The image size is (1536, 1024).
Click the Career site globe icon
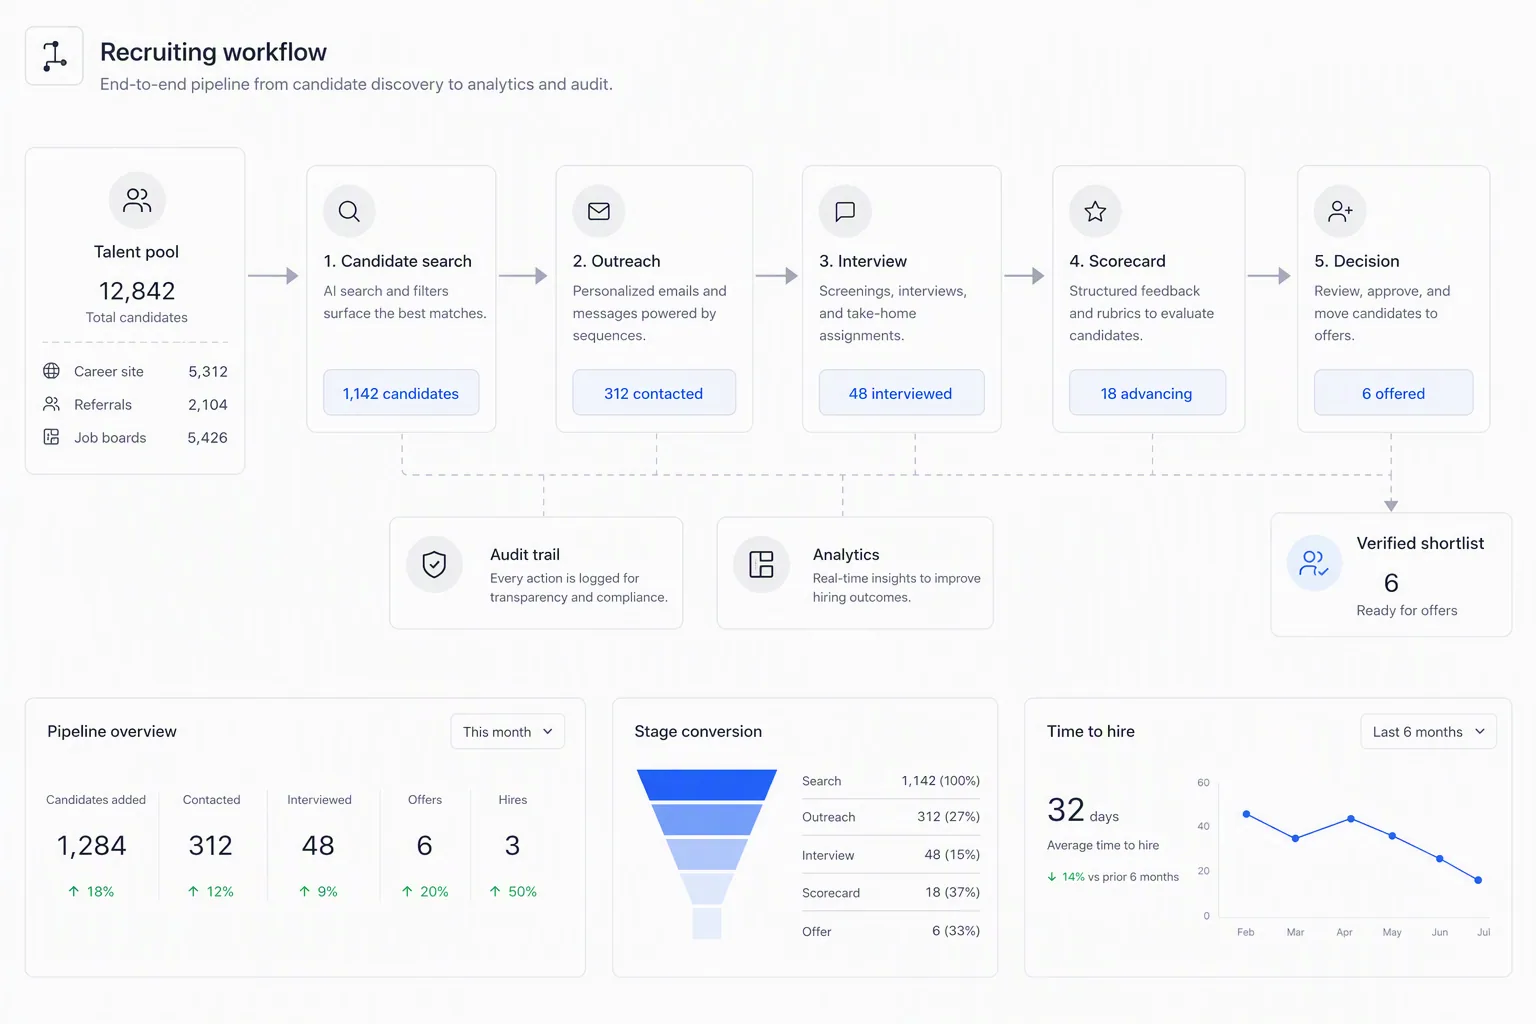(x=51, y=371)
